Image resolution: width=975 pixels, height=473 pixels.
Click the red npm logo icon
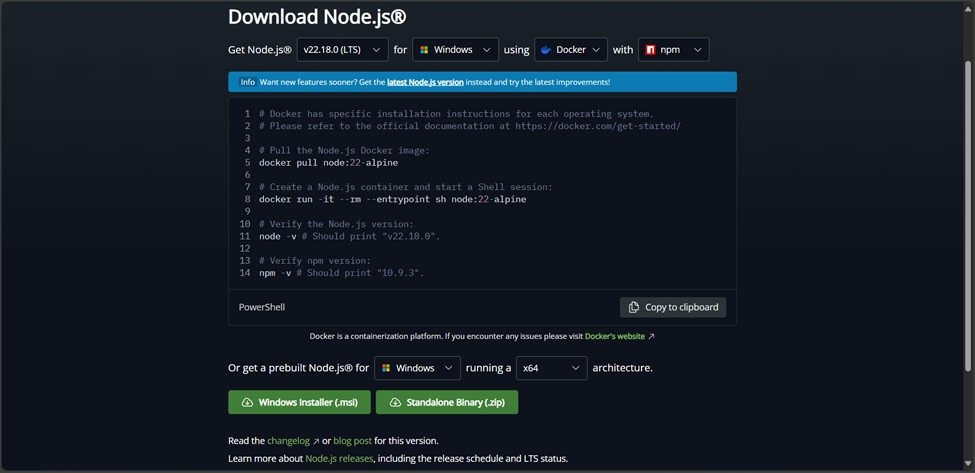650,50
